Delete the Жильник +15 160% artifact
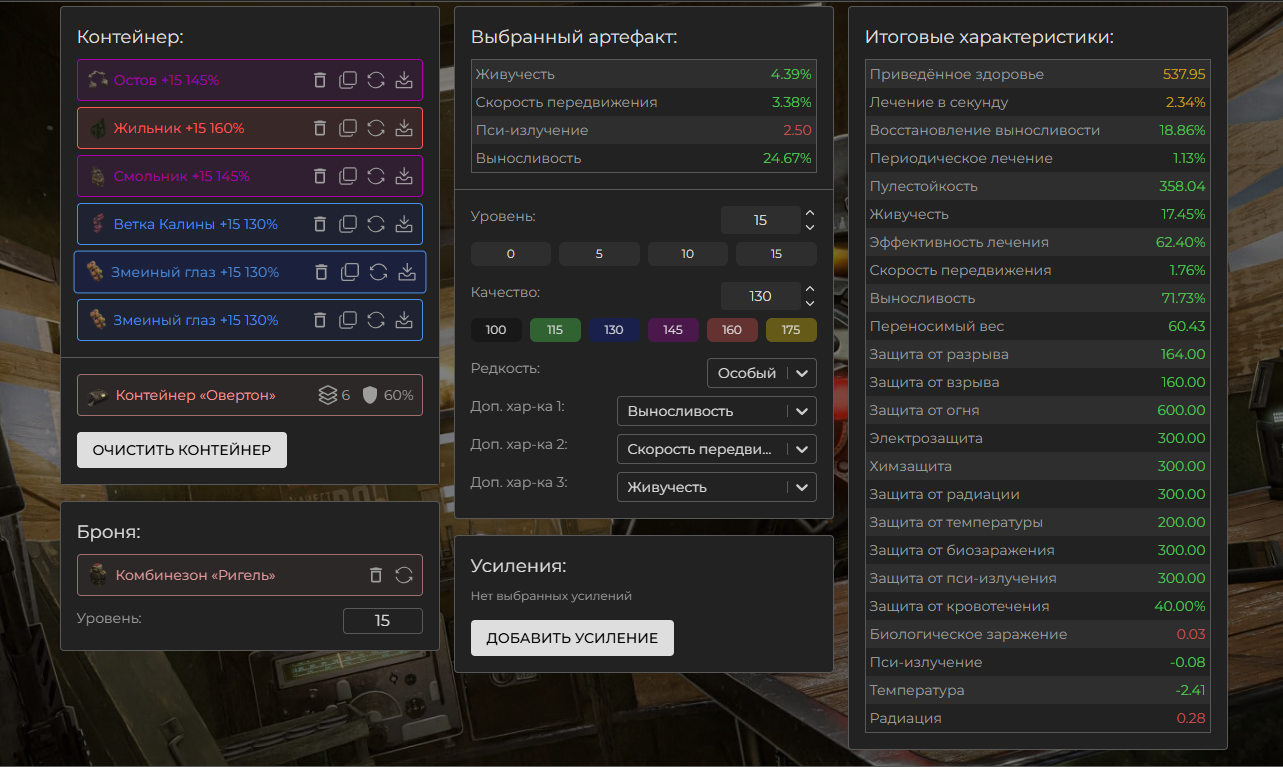Image resolution: width=1283 pixels, height=767 pixels. click(x=320, y=128)
